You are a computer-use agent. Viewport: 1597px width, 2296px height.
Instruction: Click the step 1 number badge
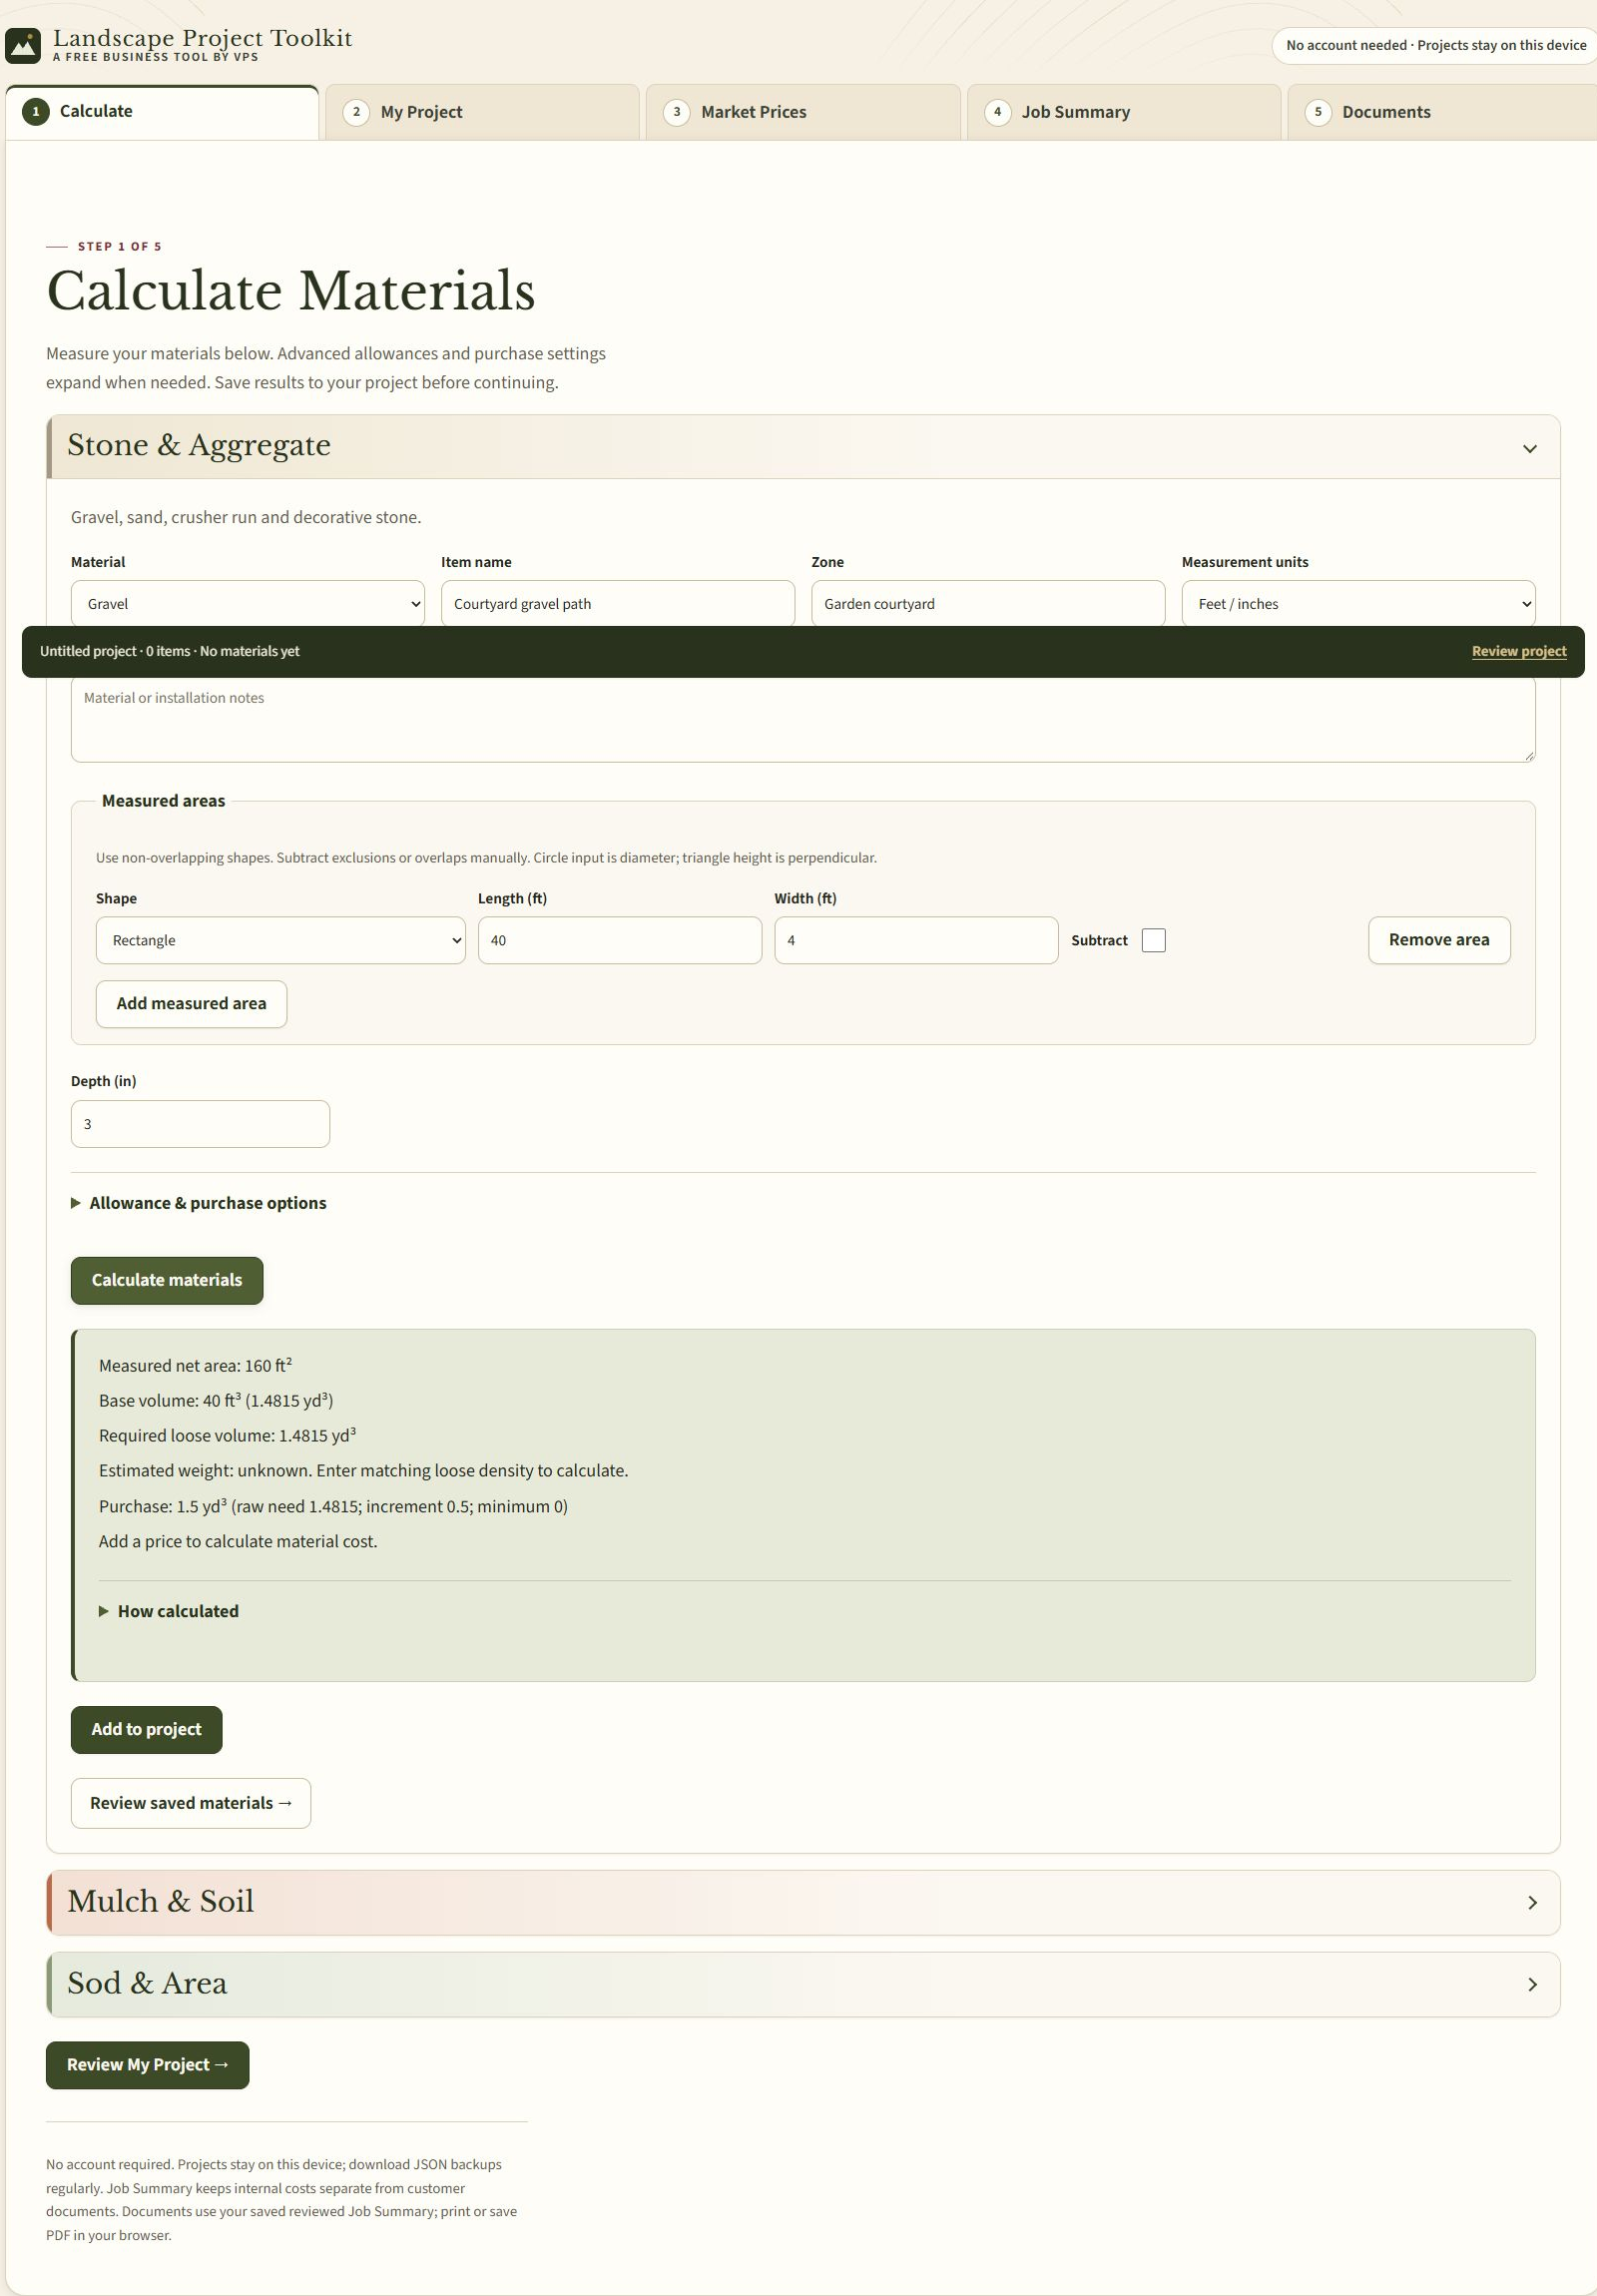36,111
